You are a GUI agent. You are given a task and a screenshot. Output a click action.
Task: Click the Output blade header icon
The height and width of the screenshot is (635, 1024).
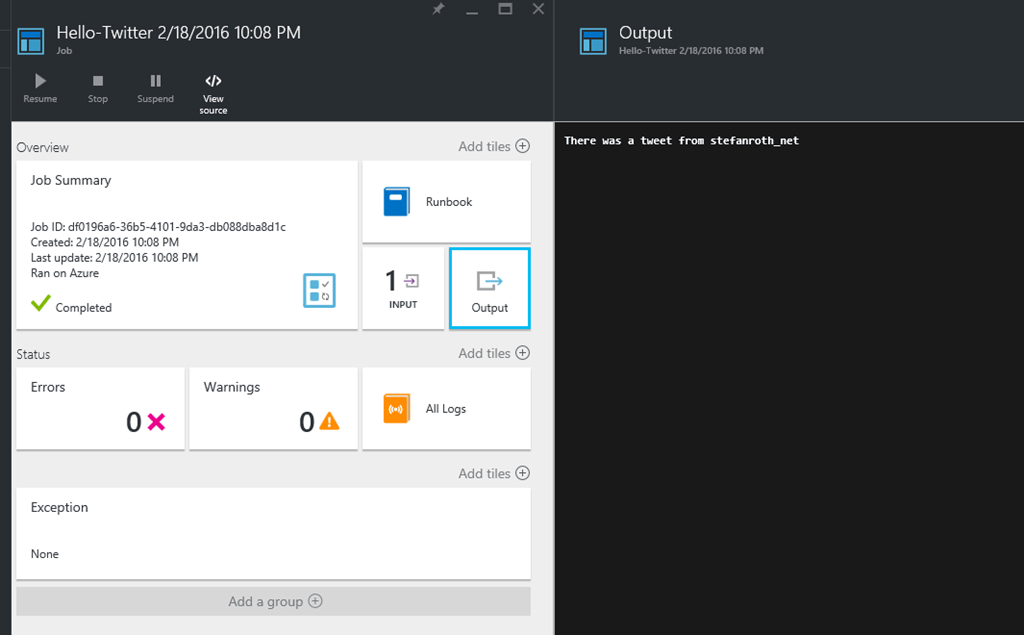[x=593, y=41]
